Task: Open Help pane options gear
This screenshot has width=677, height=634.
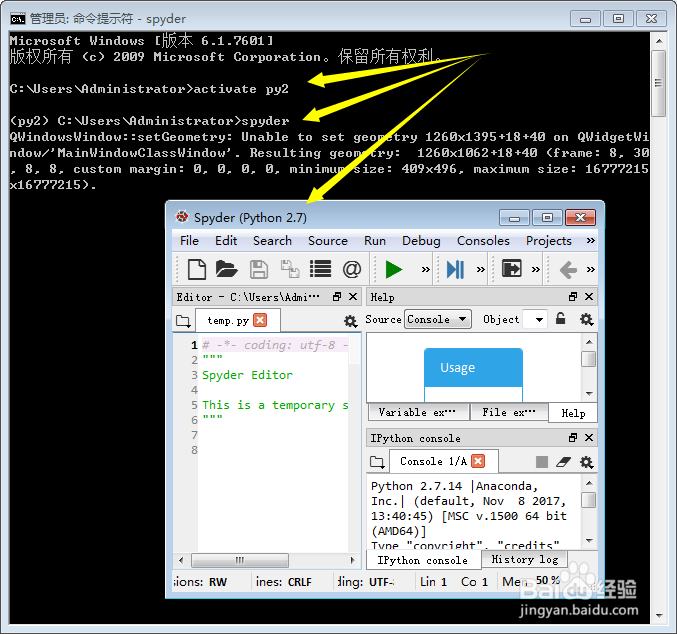Action: point(586,319)
